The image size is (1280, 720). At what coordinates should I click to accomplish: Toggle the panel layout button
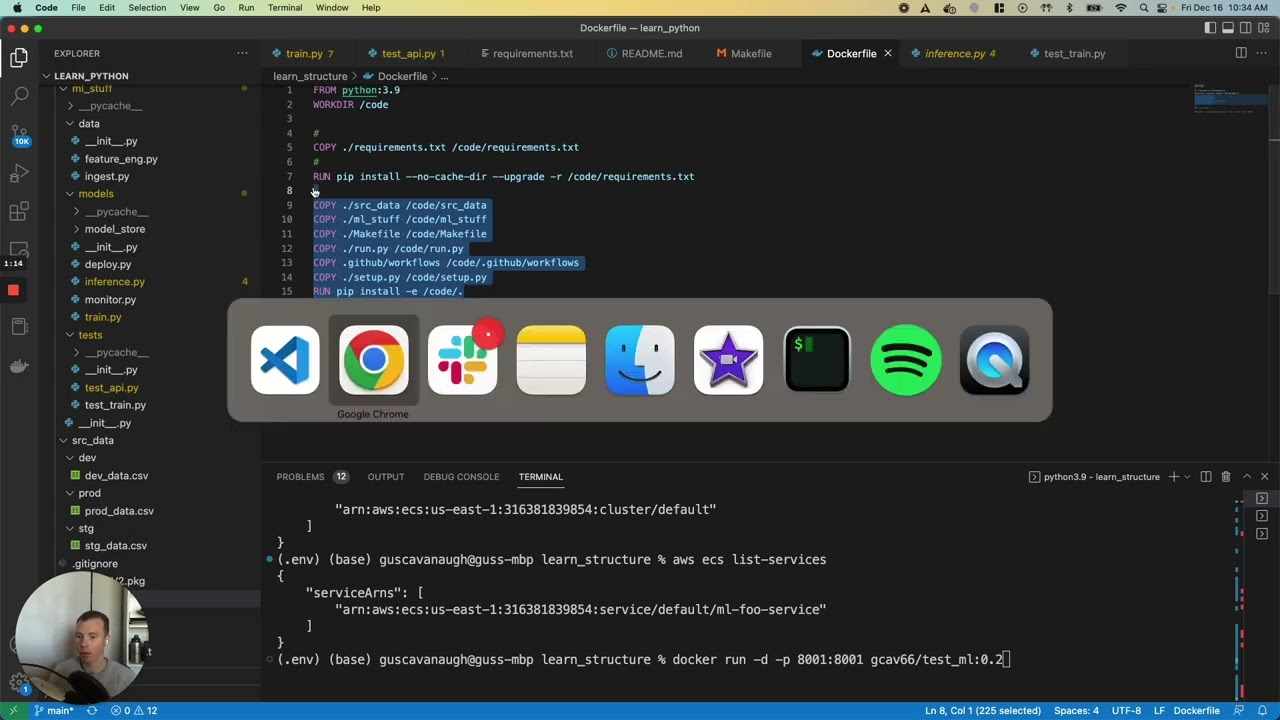(x=1228, y=28)
